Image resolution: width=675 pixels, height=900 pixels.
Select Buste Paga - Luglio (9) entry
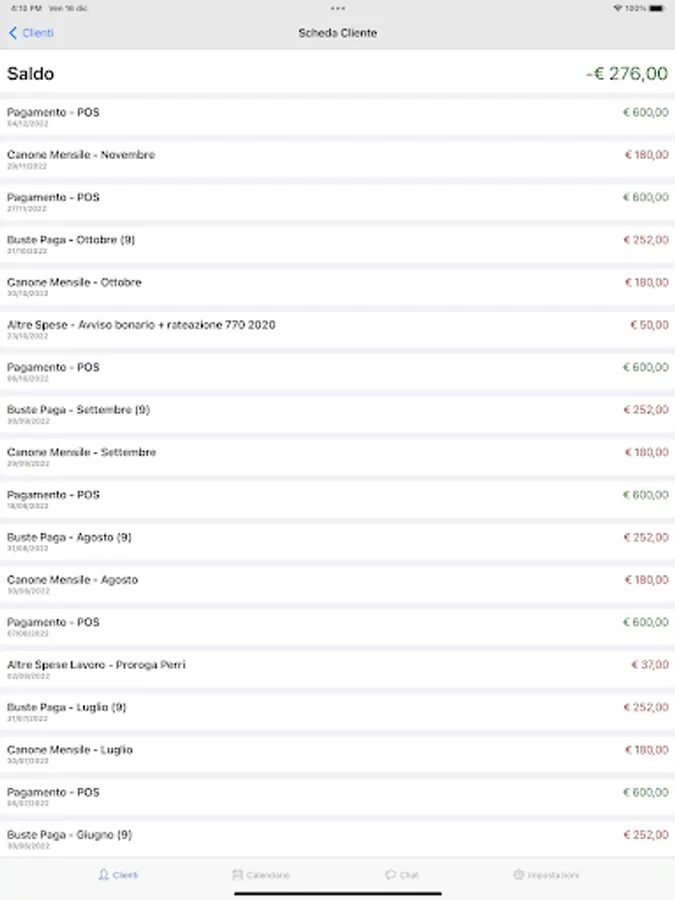click(x=67, y=708)
